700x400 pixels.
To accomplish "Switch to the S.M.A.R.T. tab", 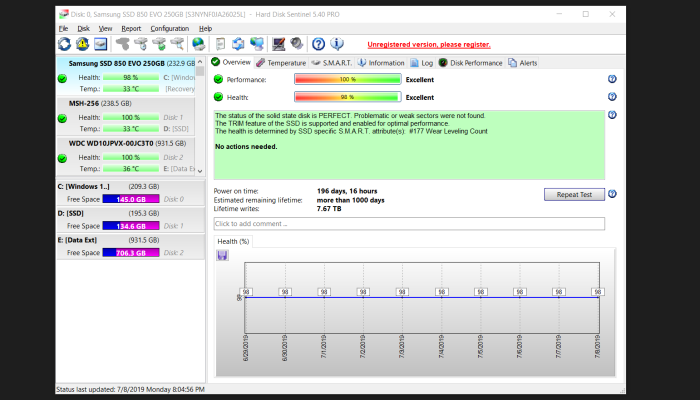I will (x=332, y=63).
